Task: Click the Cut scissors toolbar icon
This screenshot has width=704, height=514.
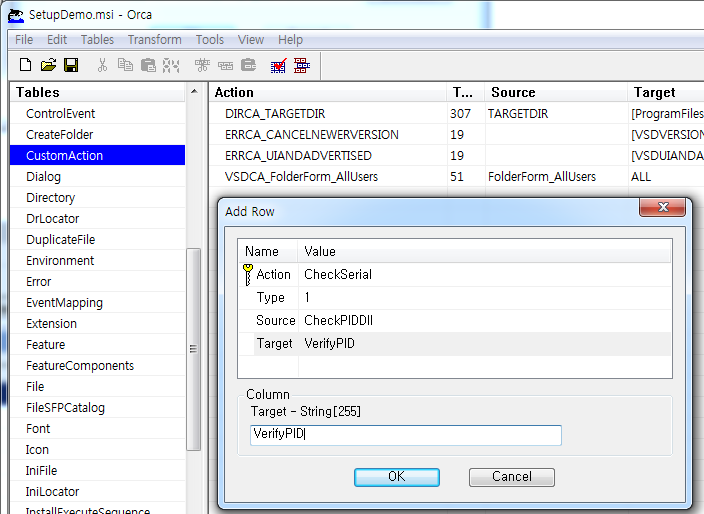Action: [102, 65]
